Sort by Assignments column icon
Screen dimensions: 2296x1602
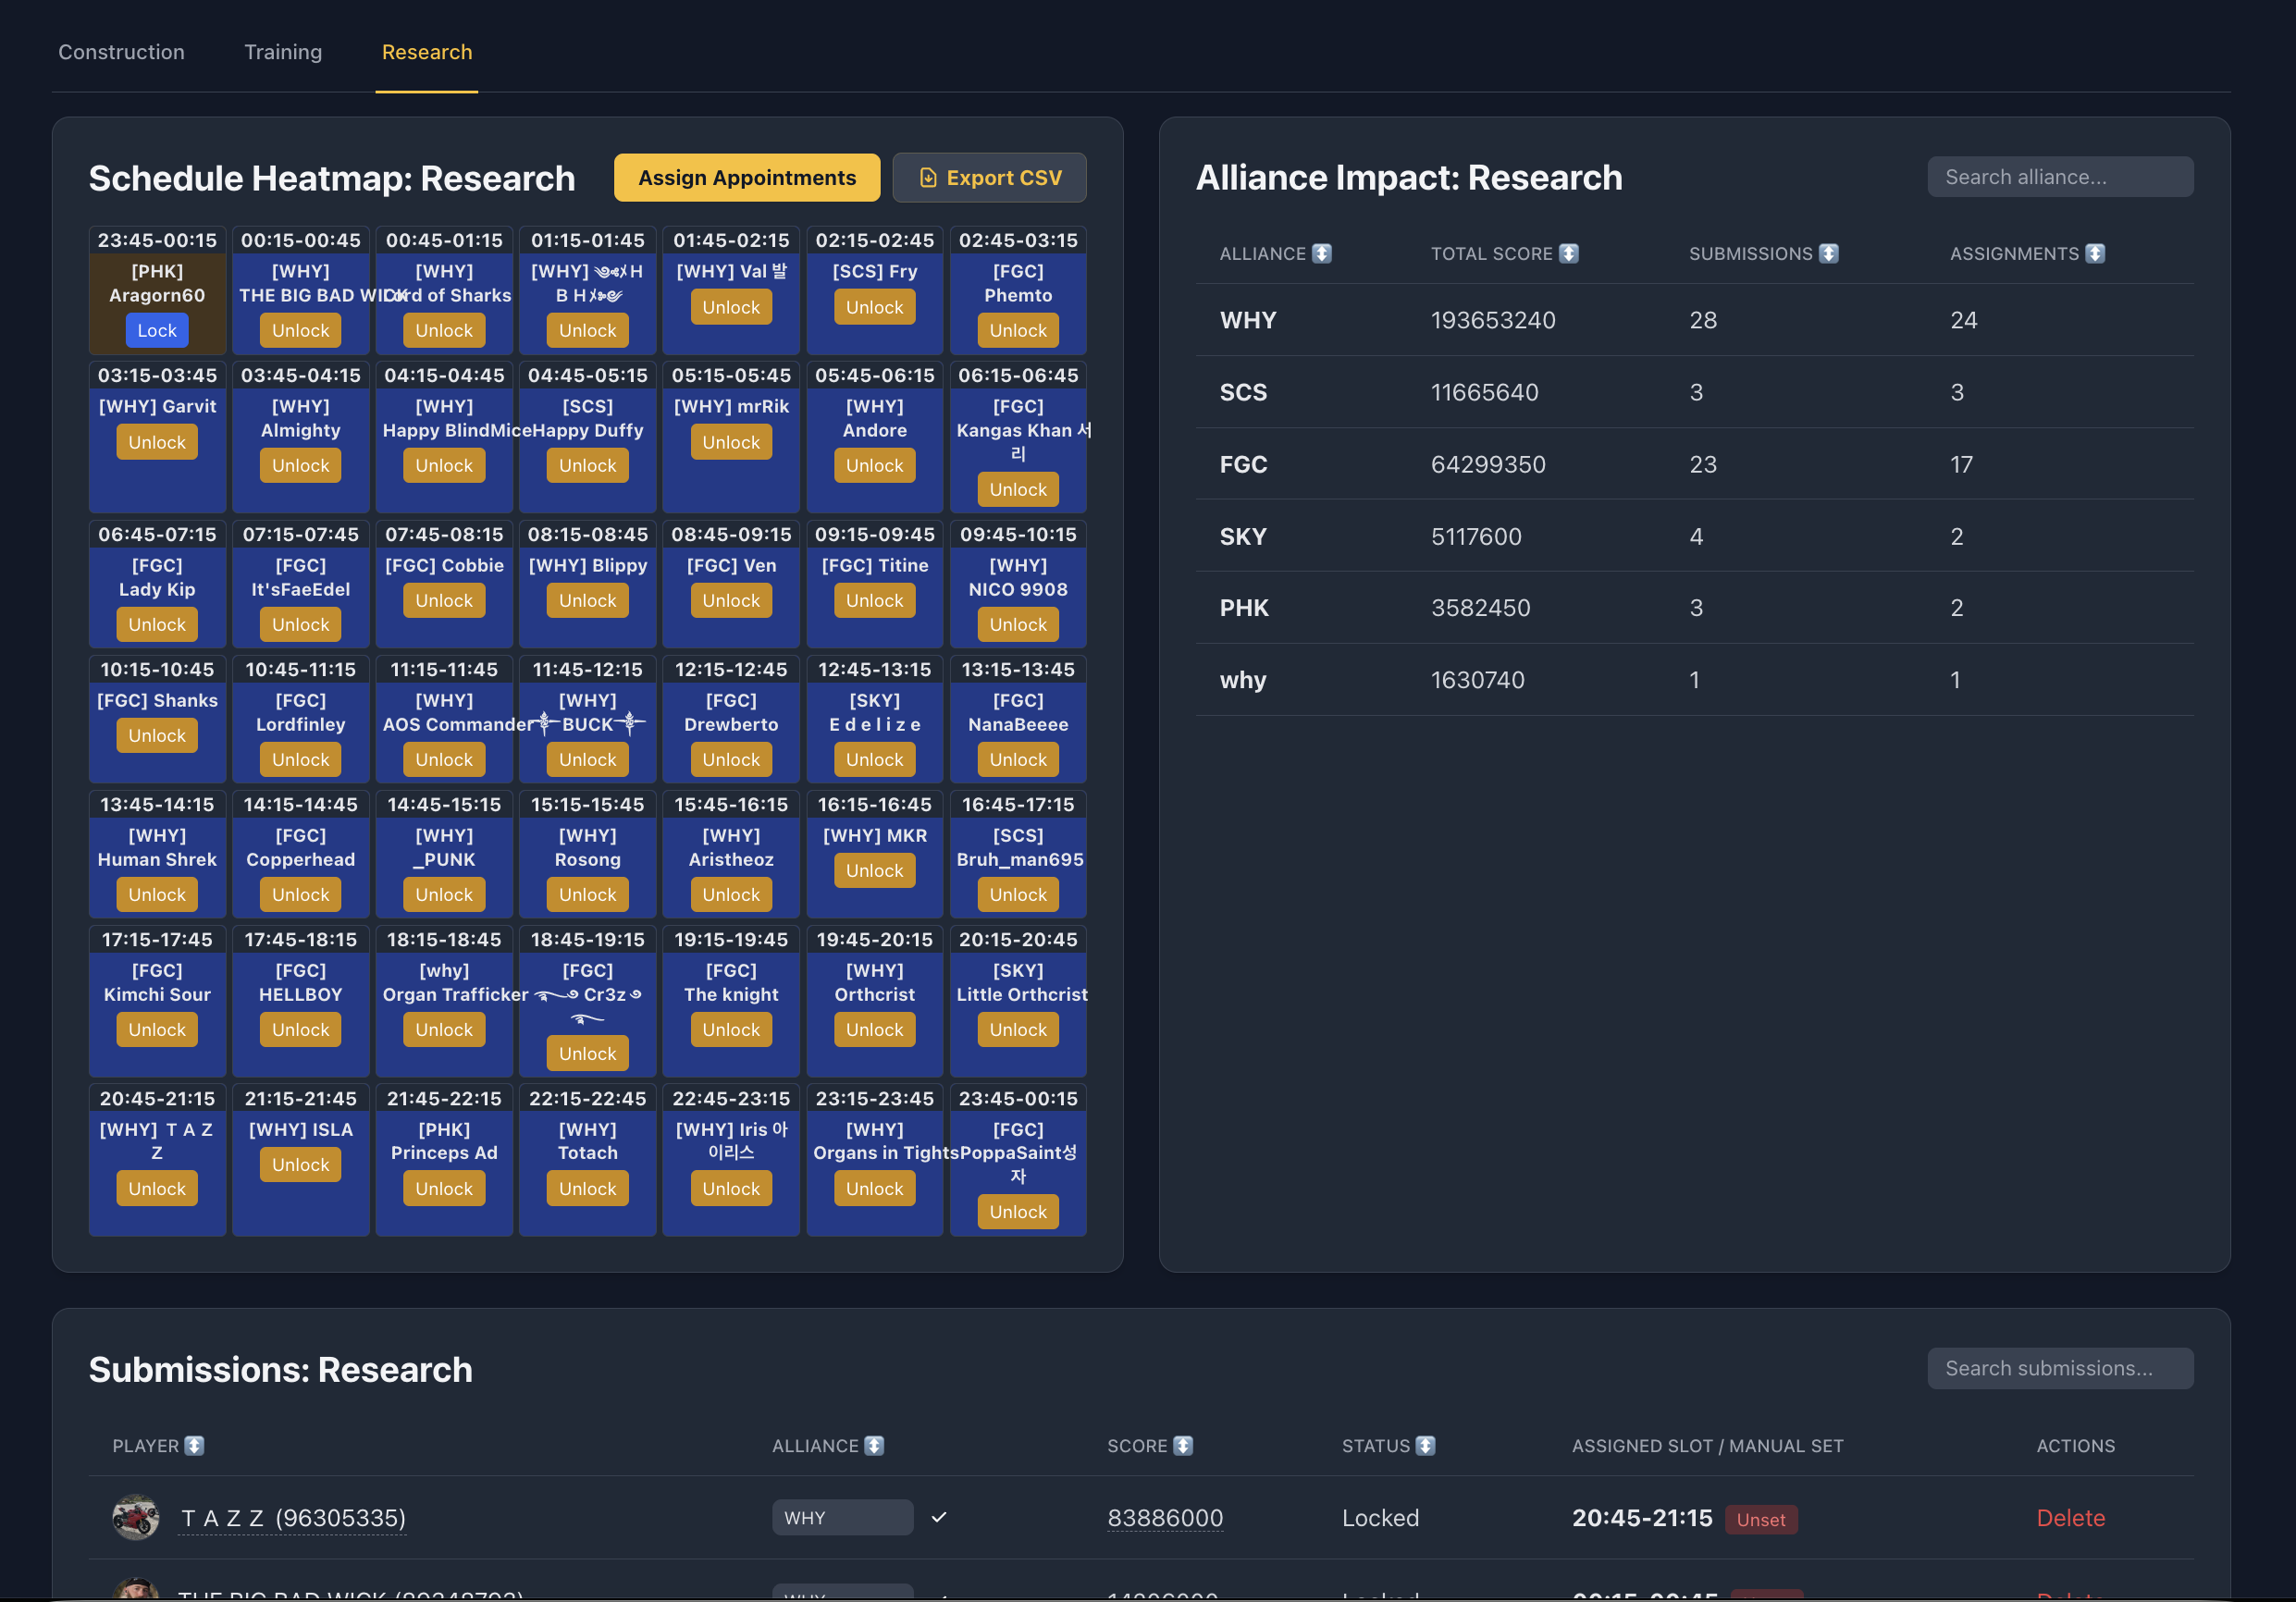coord(2094,254)
